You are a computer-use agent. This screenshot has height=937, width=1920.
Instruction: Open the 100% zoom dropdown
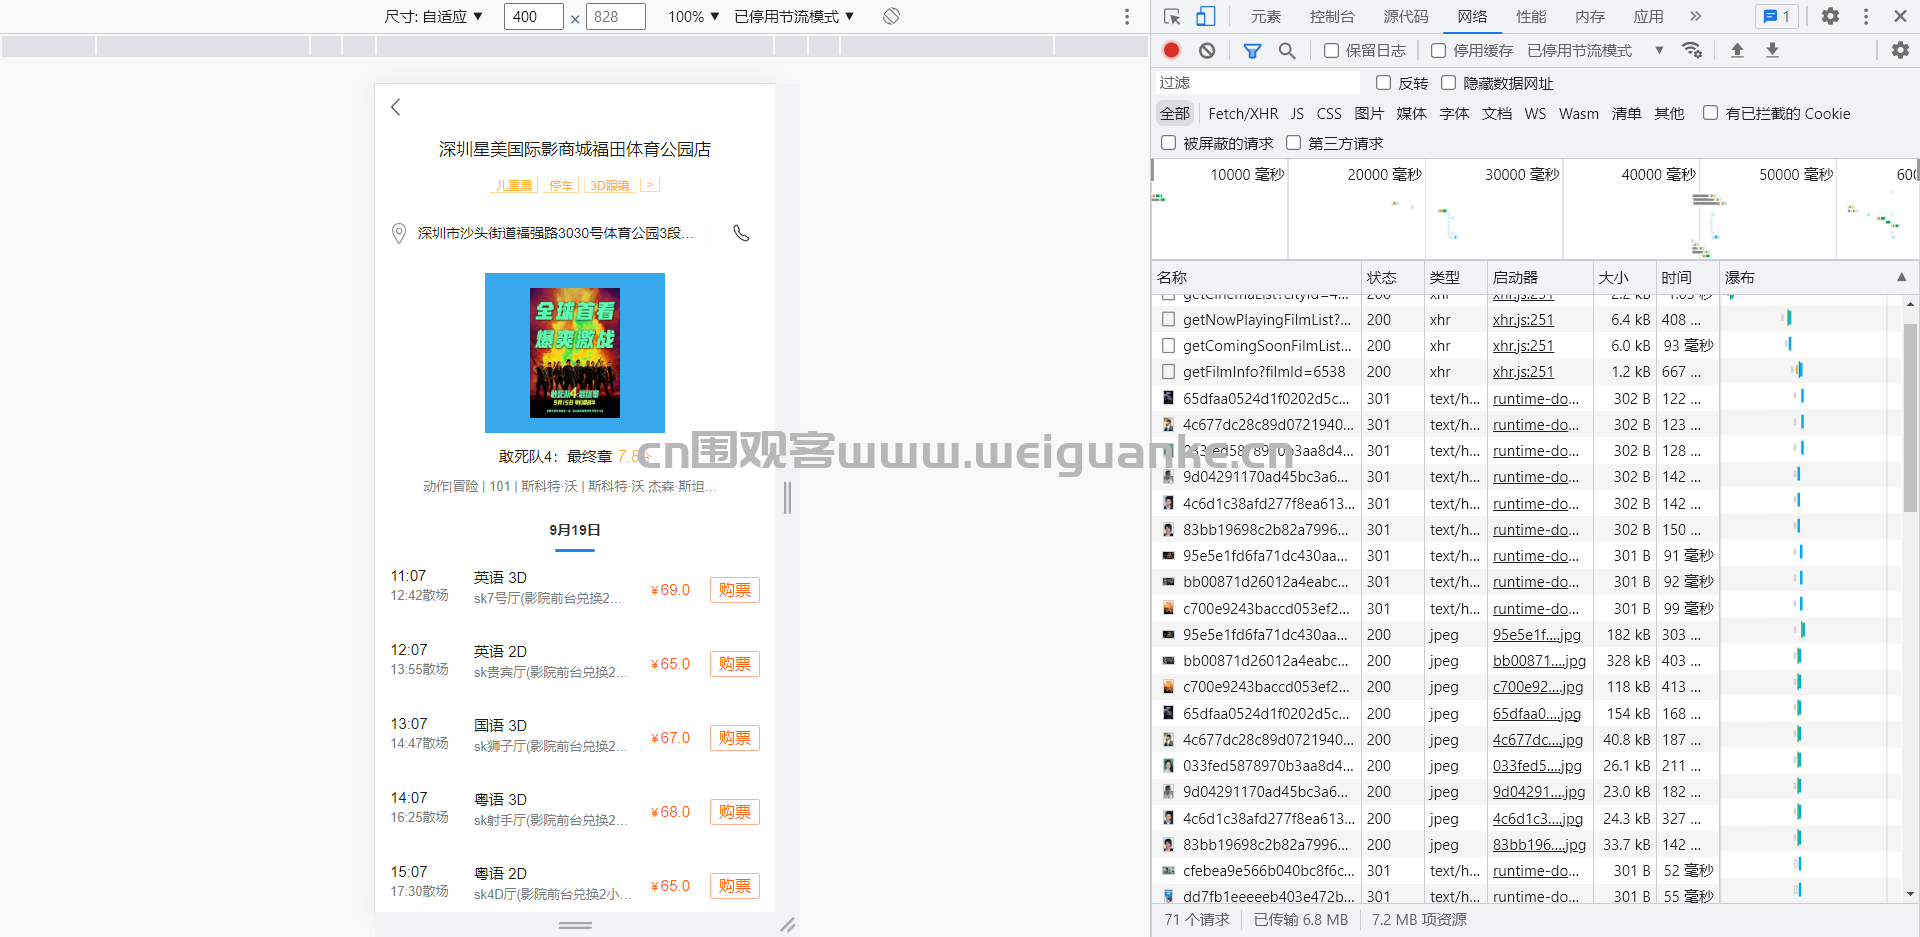point(694,16)
